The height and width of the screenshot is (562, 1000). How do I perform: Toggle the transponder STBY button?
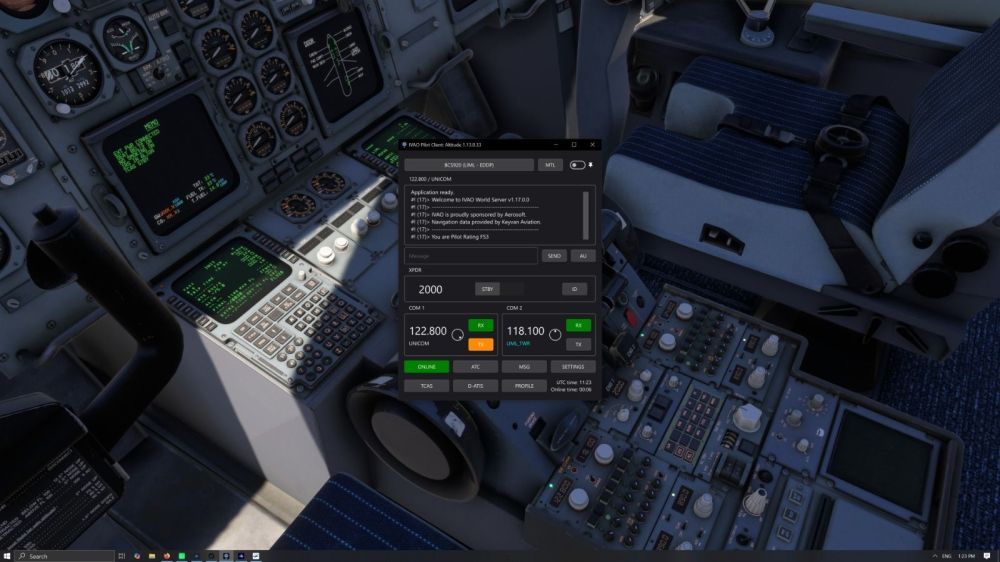[487, 289]
